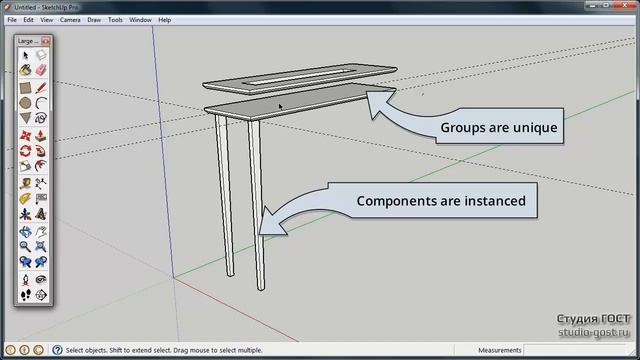Close the Large Tool Set panel

click(45, 41)
